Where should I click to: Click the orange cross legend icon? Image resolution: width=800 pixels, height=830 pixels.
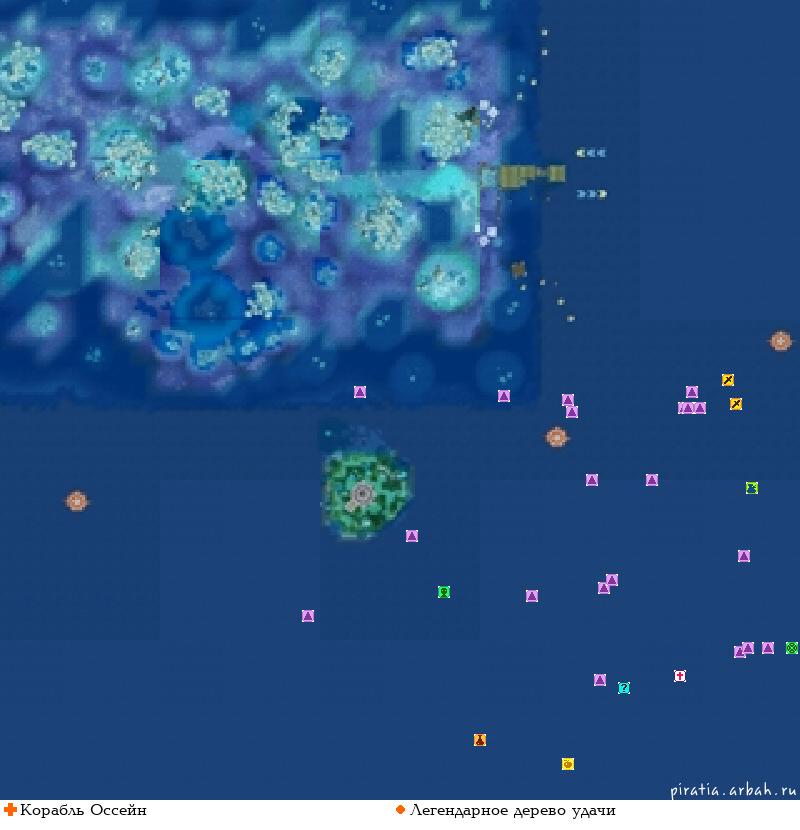click(x=10, y=810)
